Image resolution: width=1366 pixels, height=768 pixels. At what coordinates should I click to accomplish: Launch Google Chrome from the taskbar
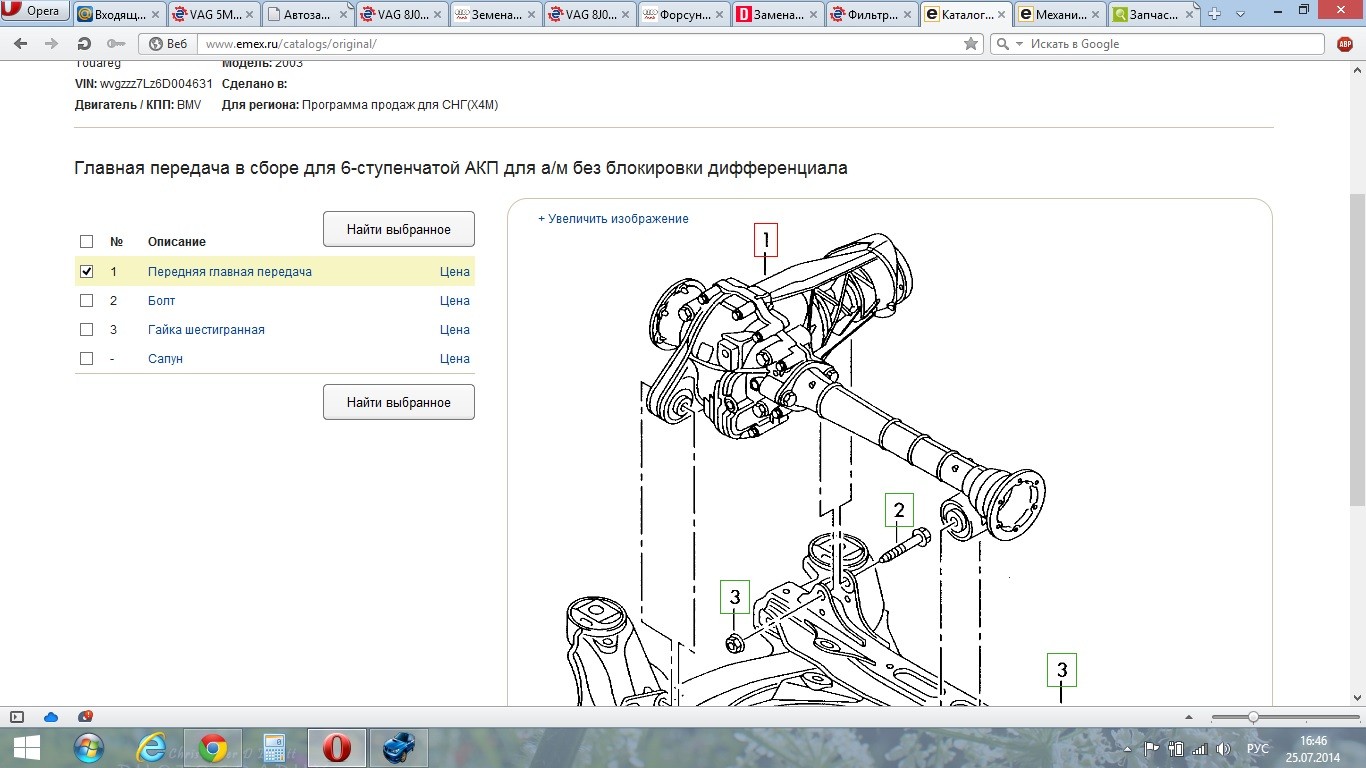point(212,748)
